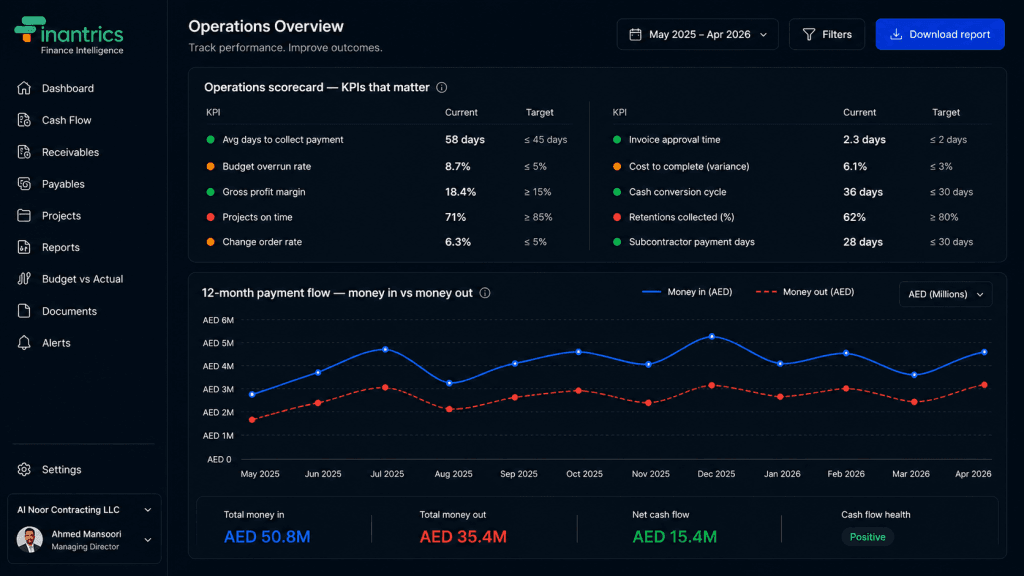Open the AED (Millions) unit dropdown

click(946, 295)
